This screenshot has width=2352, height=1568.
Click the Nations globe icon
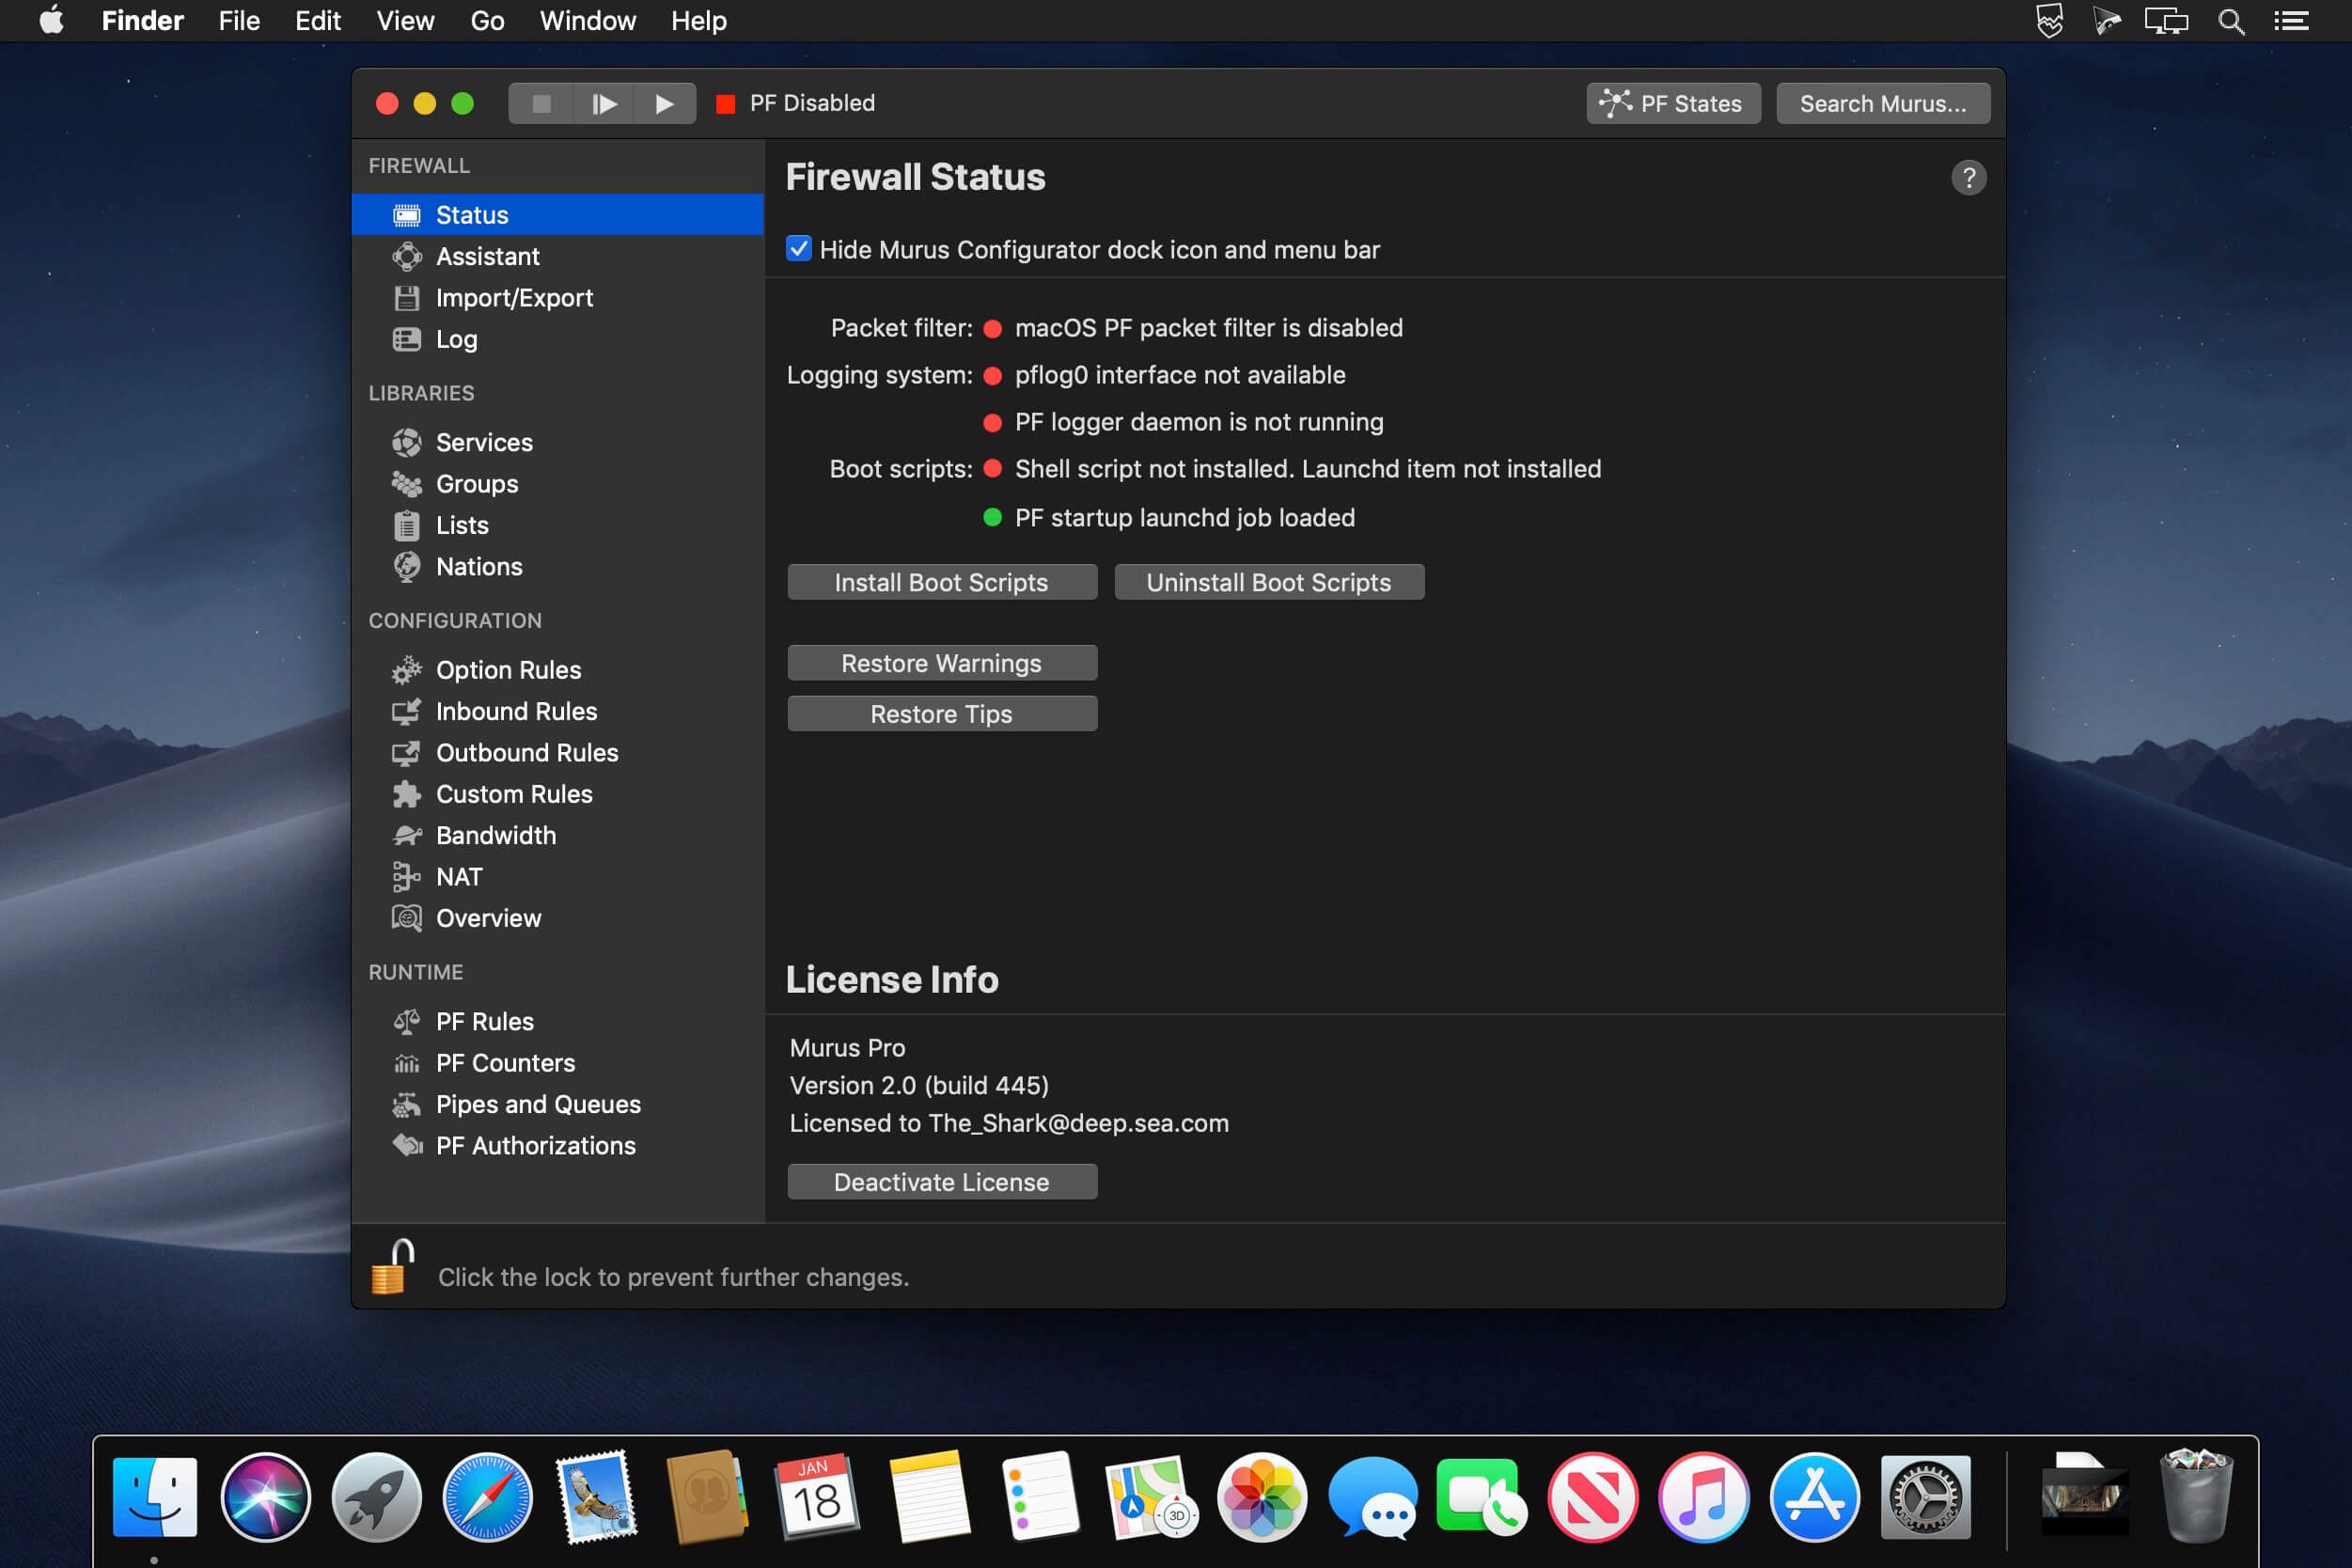pos(406,567)
